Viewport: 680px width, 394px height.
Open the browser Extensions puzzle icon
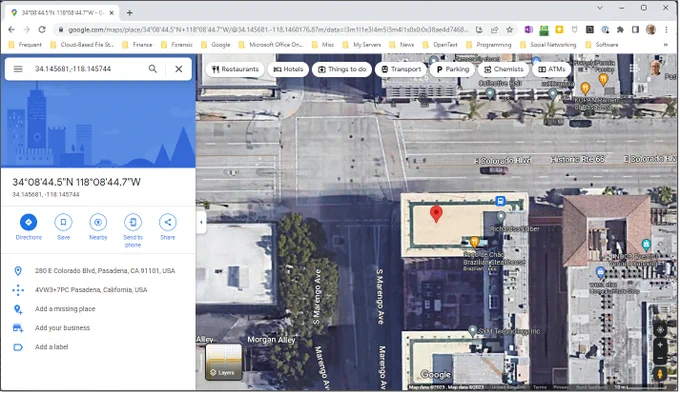[620, 29]
